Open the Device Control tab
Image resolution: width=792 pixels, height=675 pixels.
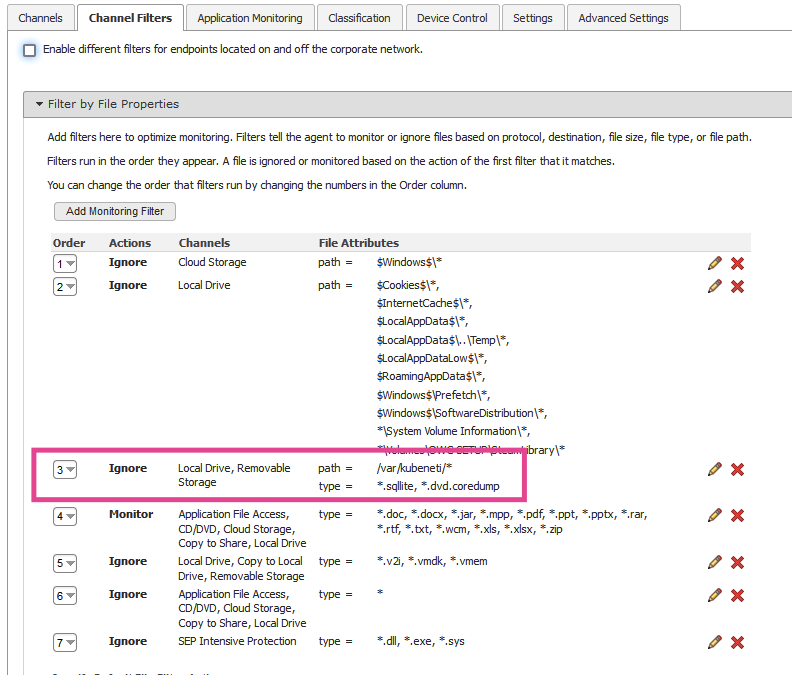click(x=452, y=18)
